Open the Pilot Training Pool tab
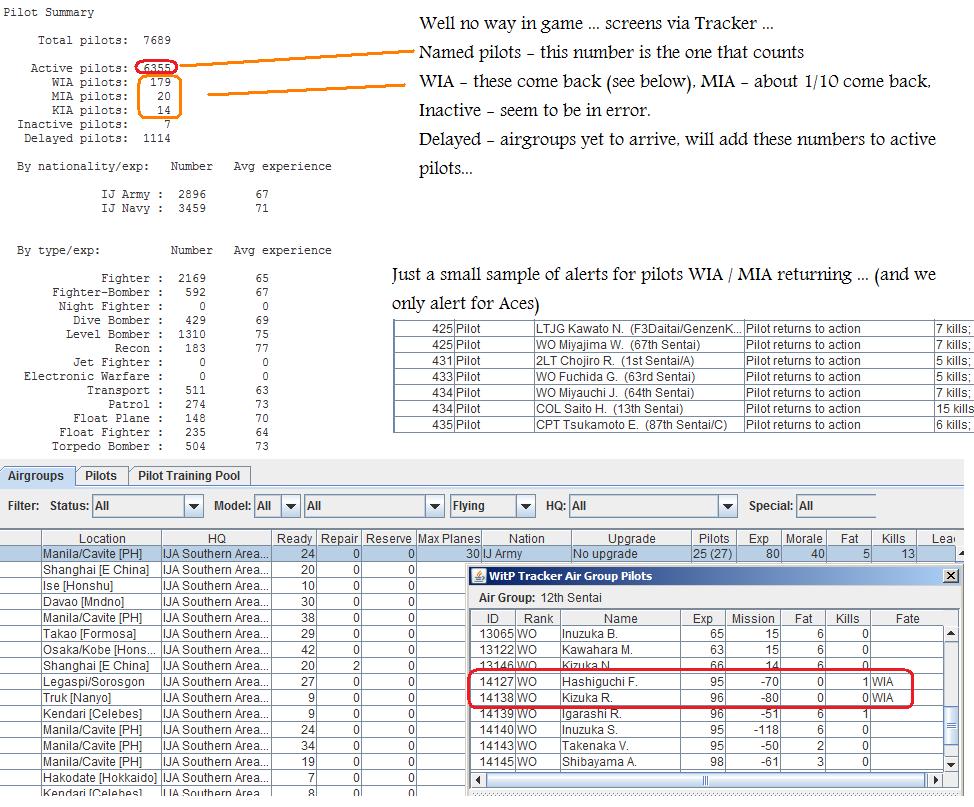 [x=189, y=476]
